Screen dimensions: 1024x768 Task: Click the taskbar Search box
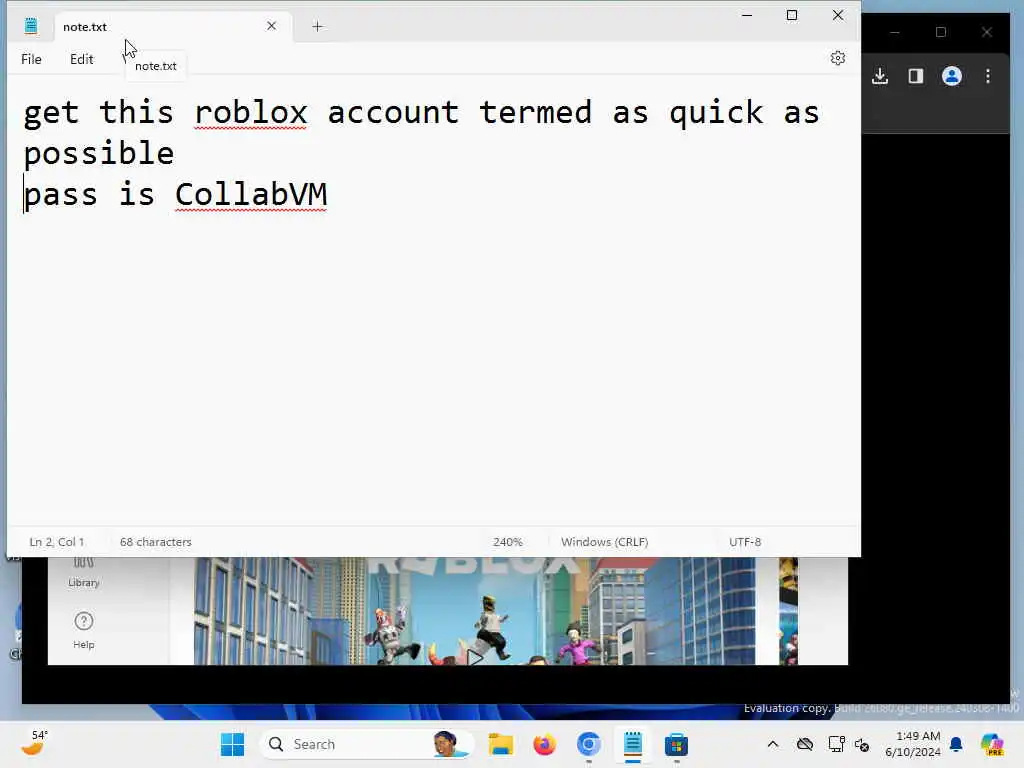tap(366, 744)
